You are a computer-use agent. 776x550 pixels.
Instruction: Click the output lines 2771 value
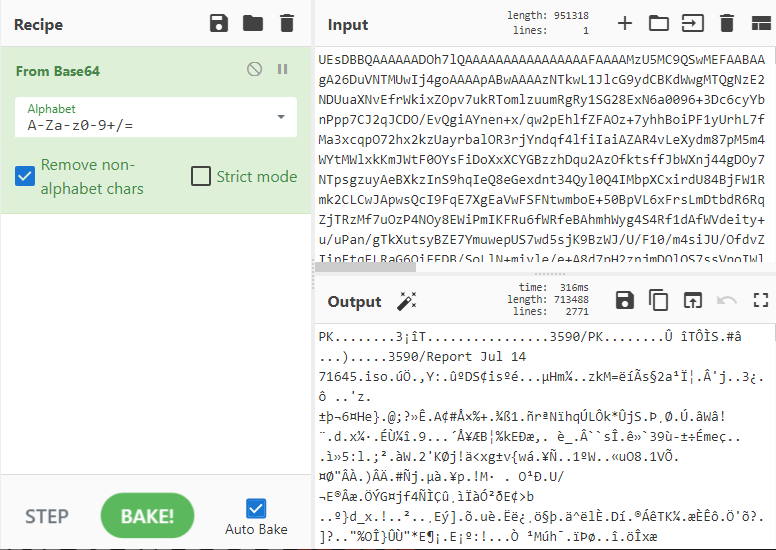[577, 311]
